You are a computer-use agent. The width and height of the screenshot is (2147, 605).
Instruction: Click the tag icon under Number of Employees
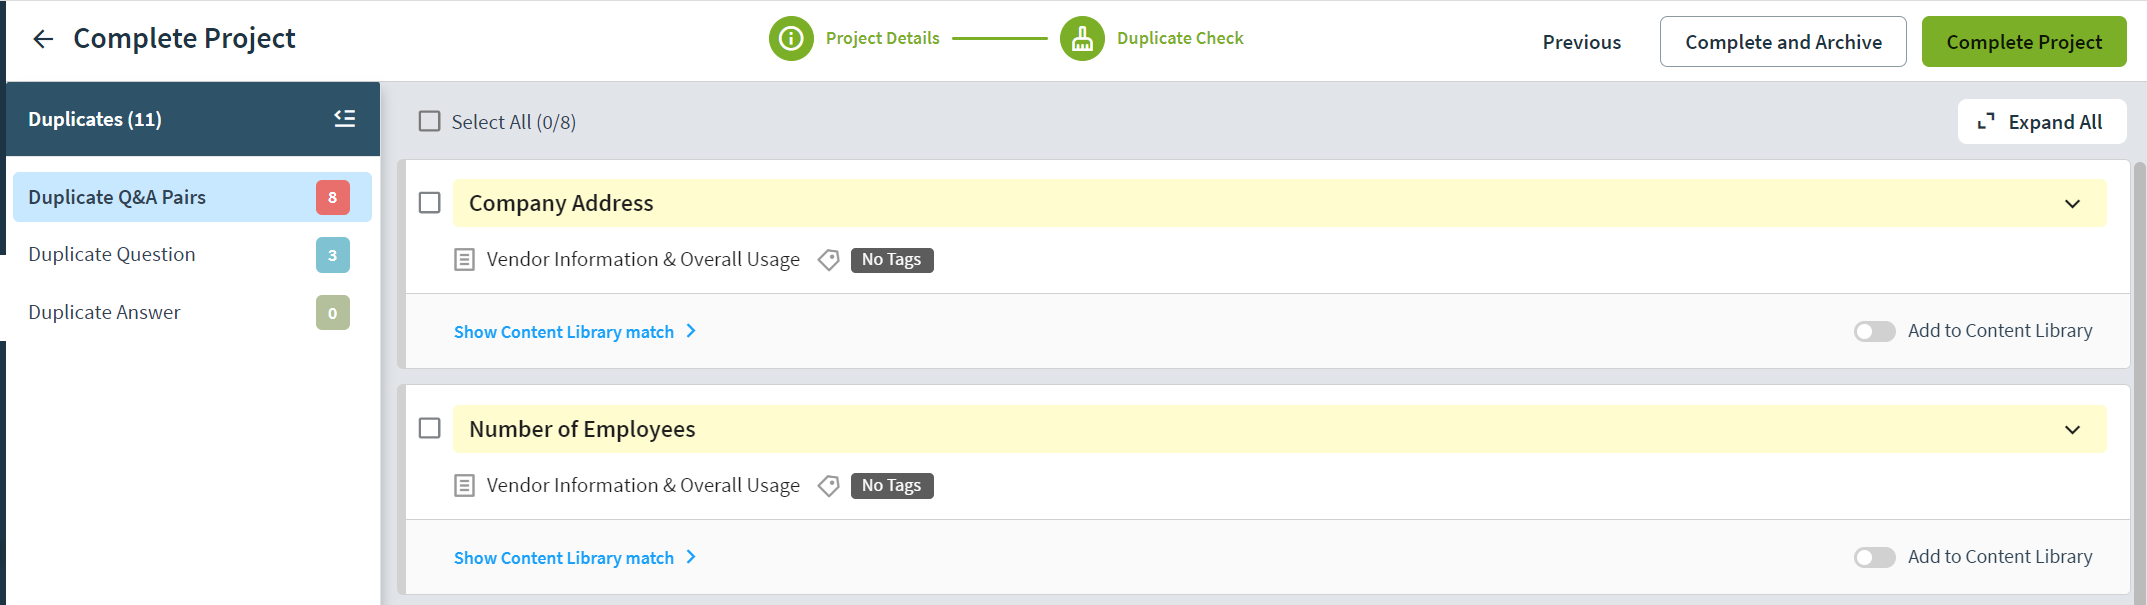[828, 486]
